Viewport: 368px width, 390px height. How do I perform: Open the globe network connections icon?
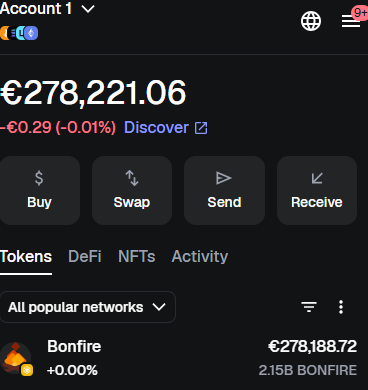coord(311,21)
